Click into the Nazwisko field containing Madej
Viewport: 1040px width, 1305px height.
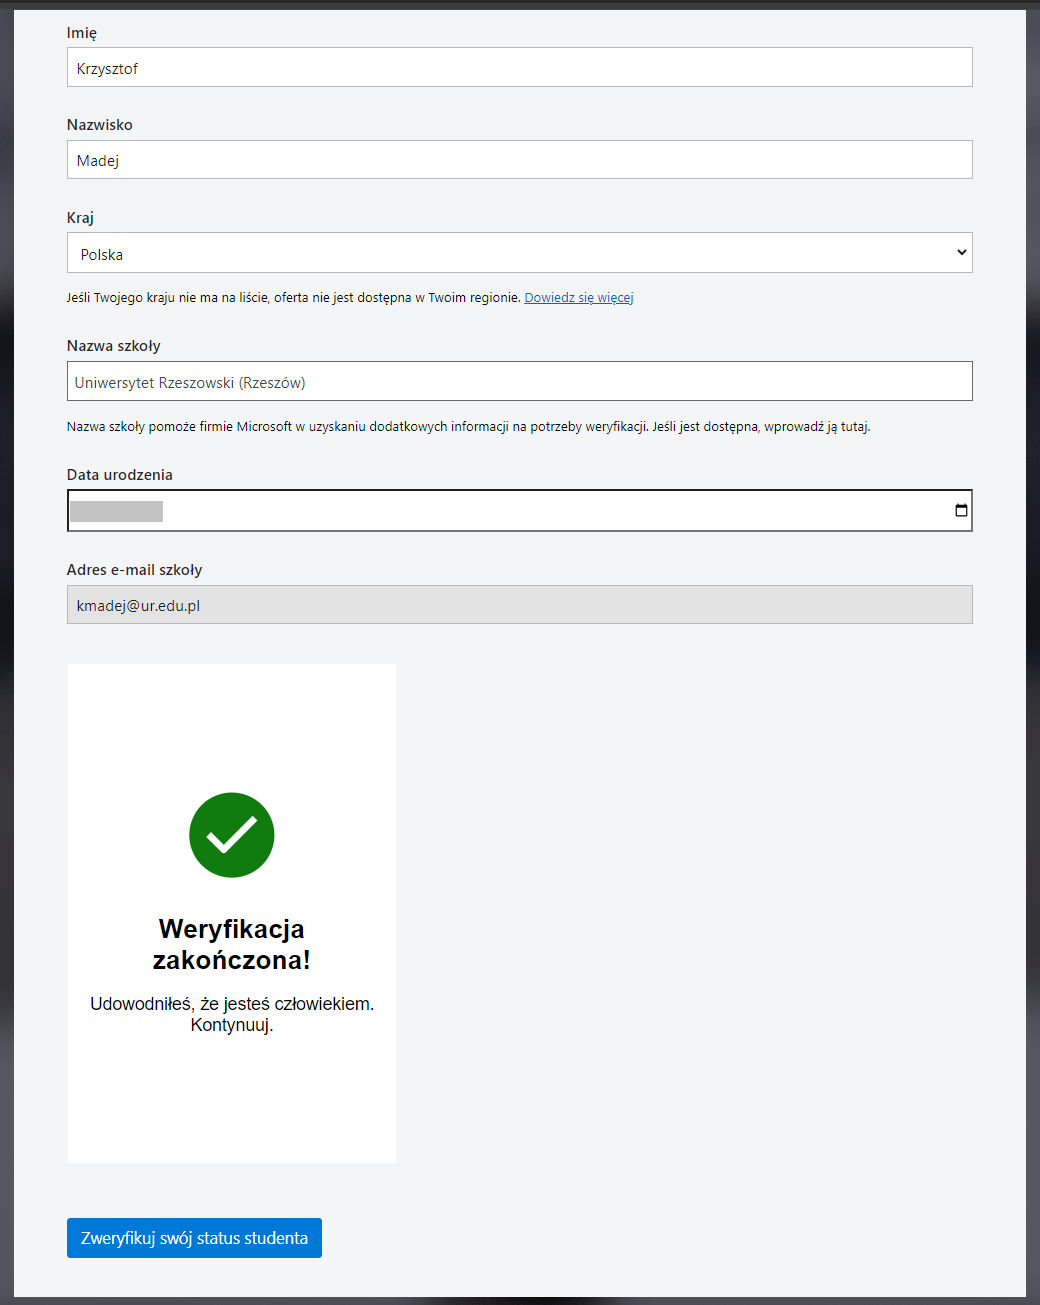[x=519, y=160]
